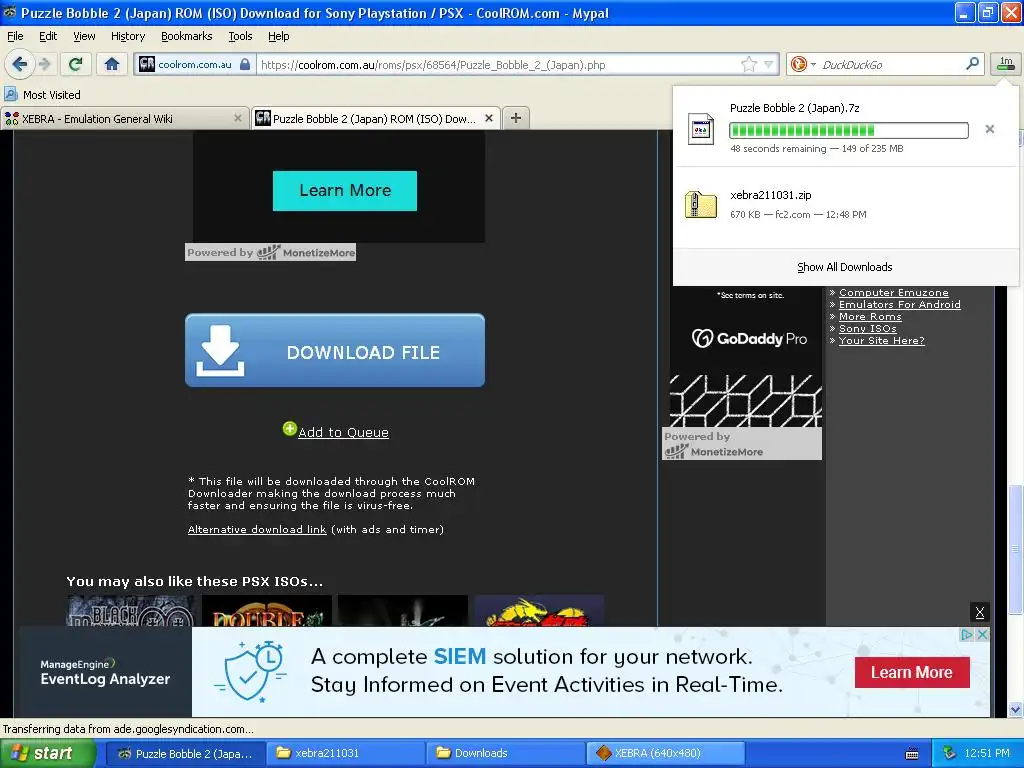Click the search magnifier icon
This screenshot has width=1024, height=768.
coord(972,64)
